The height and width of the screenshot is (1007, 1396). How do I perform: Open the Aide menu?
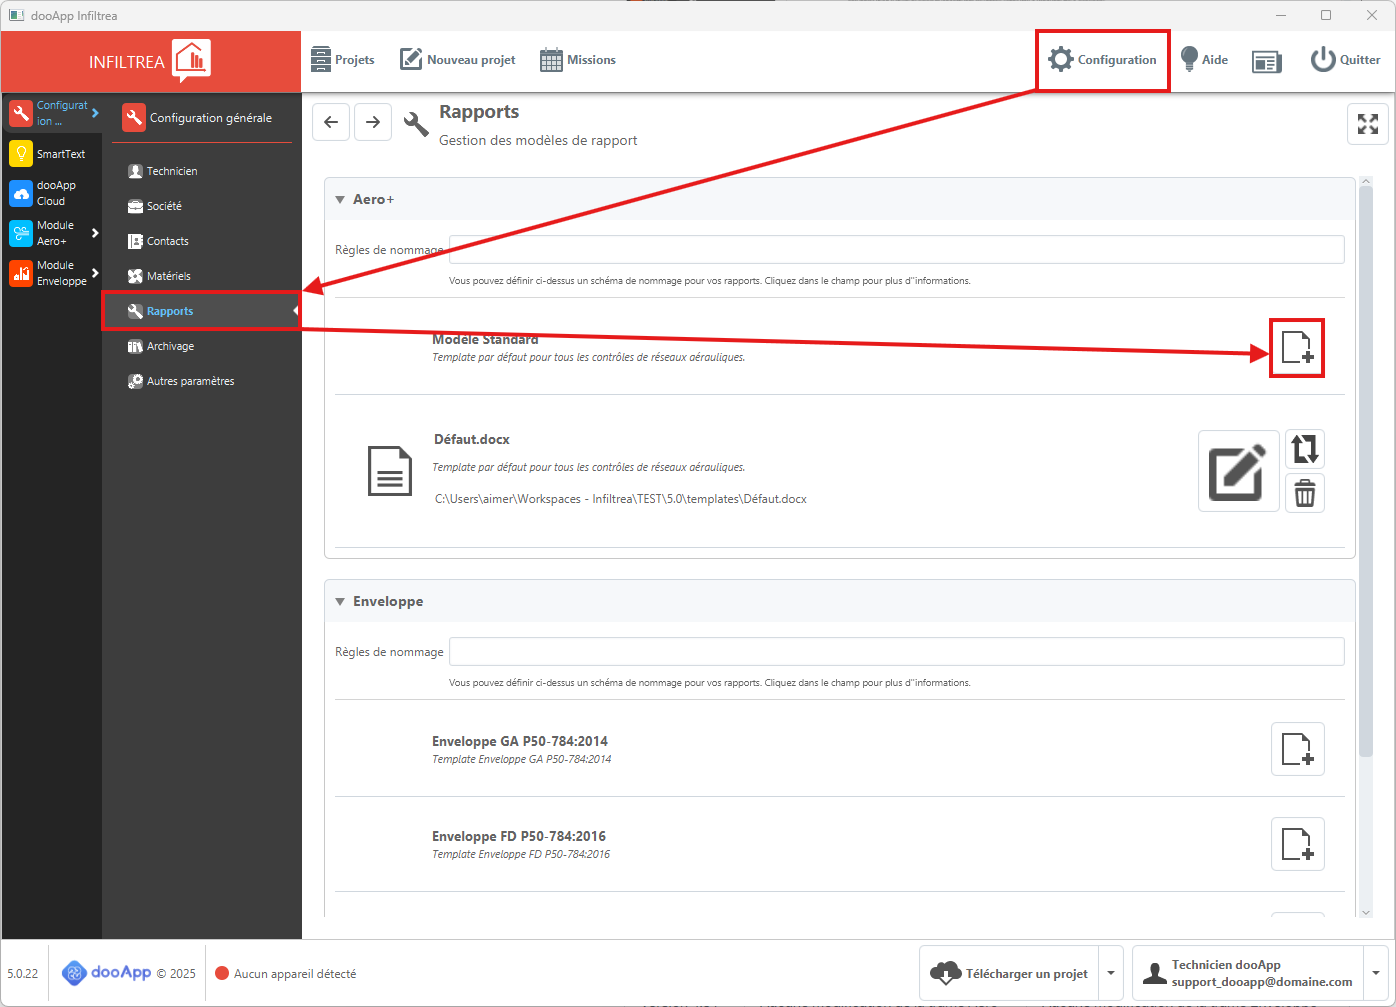point(1204,60)
